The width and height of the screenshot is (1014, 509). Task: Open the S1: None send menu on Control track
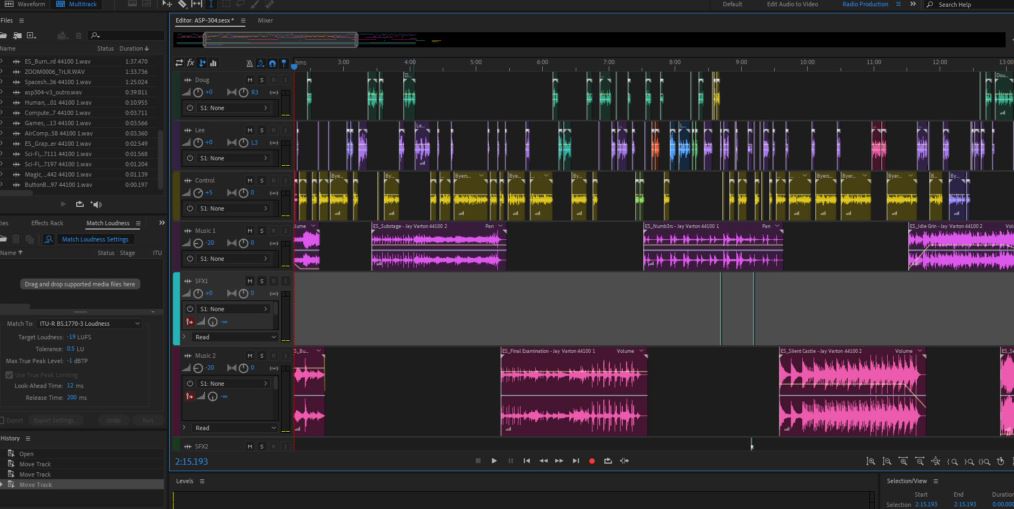click(234, 209)
